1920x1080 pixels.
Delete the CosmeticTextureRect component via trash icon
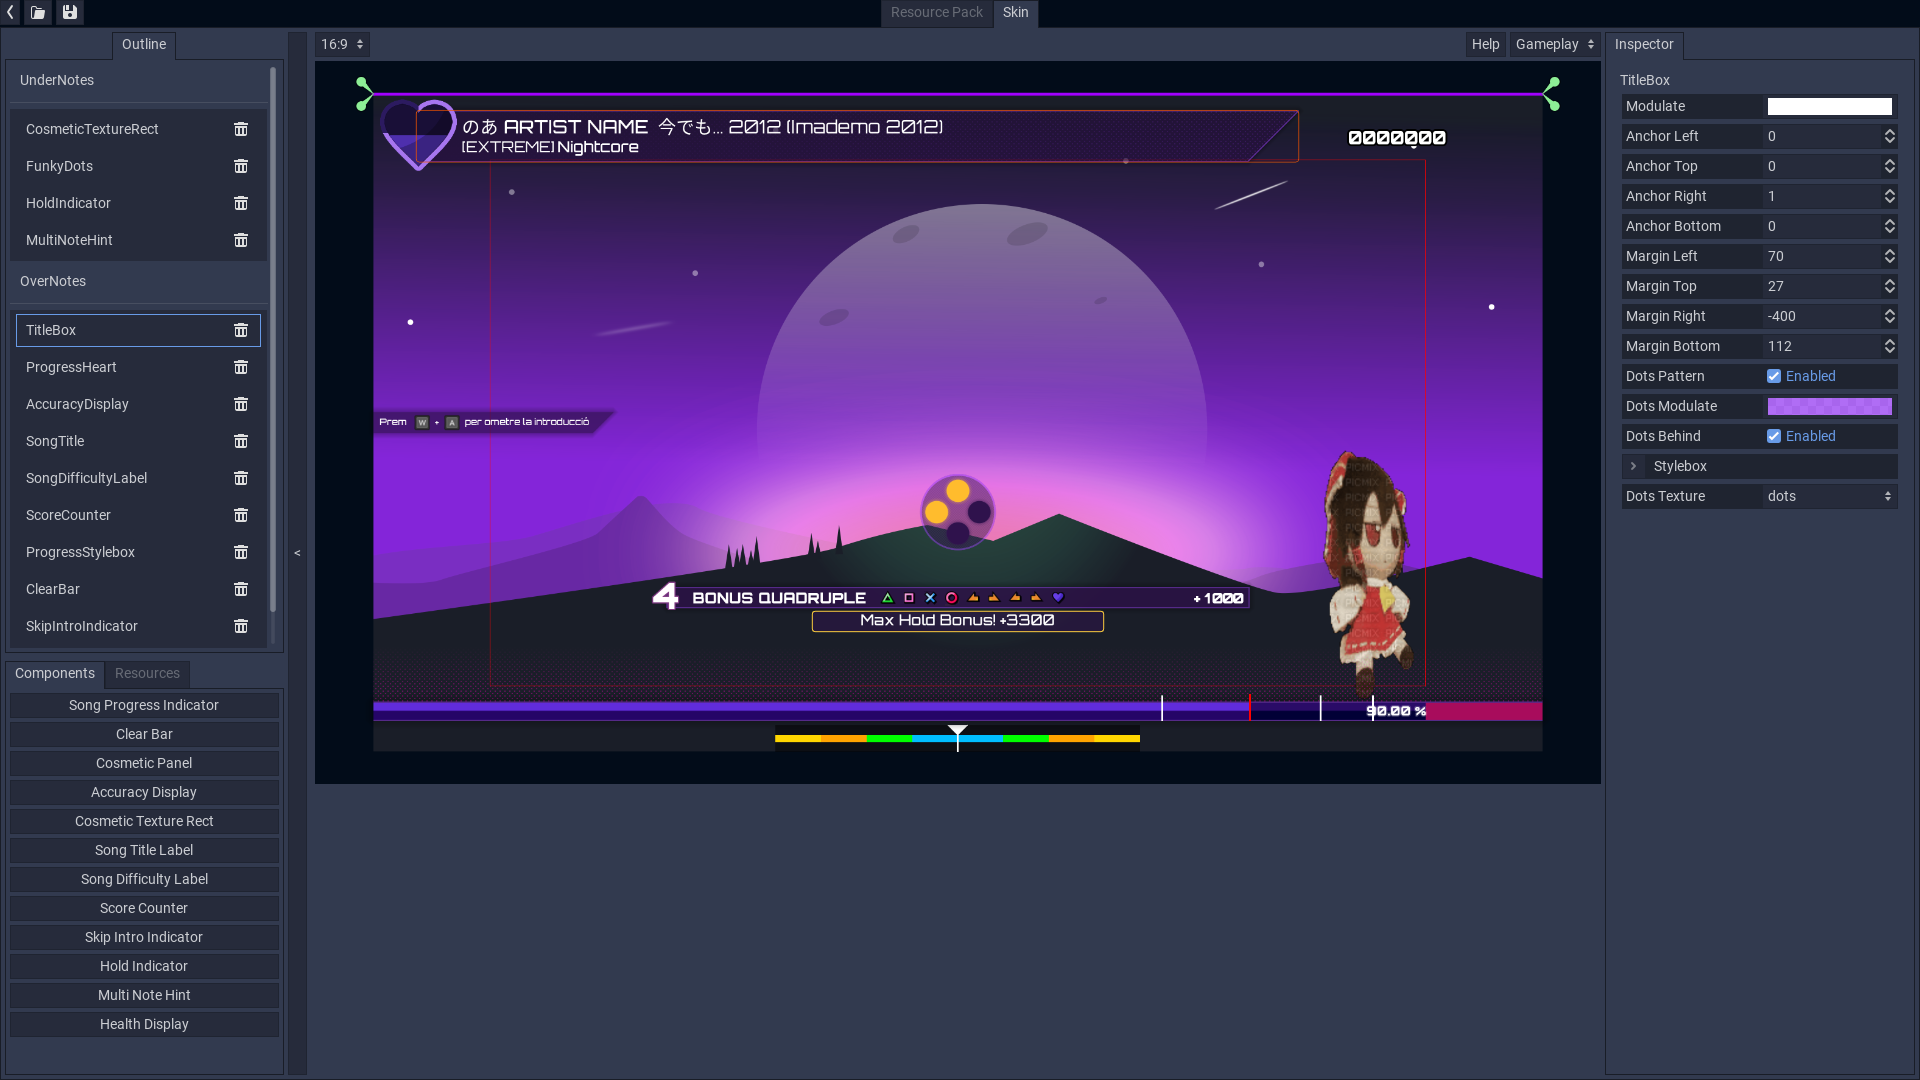click(x=241, y=129)
